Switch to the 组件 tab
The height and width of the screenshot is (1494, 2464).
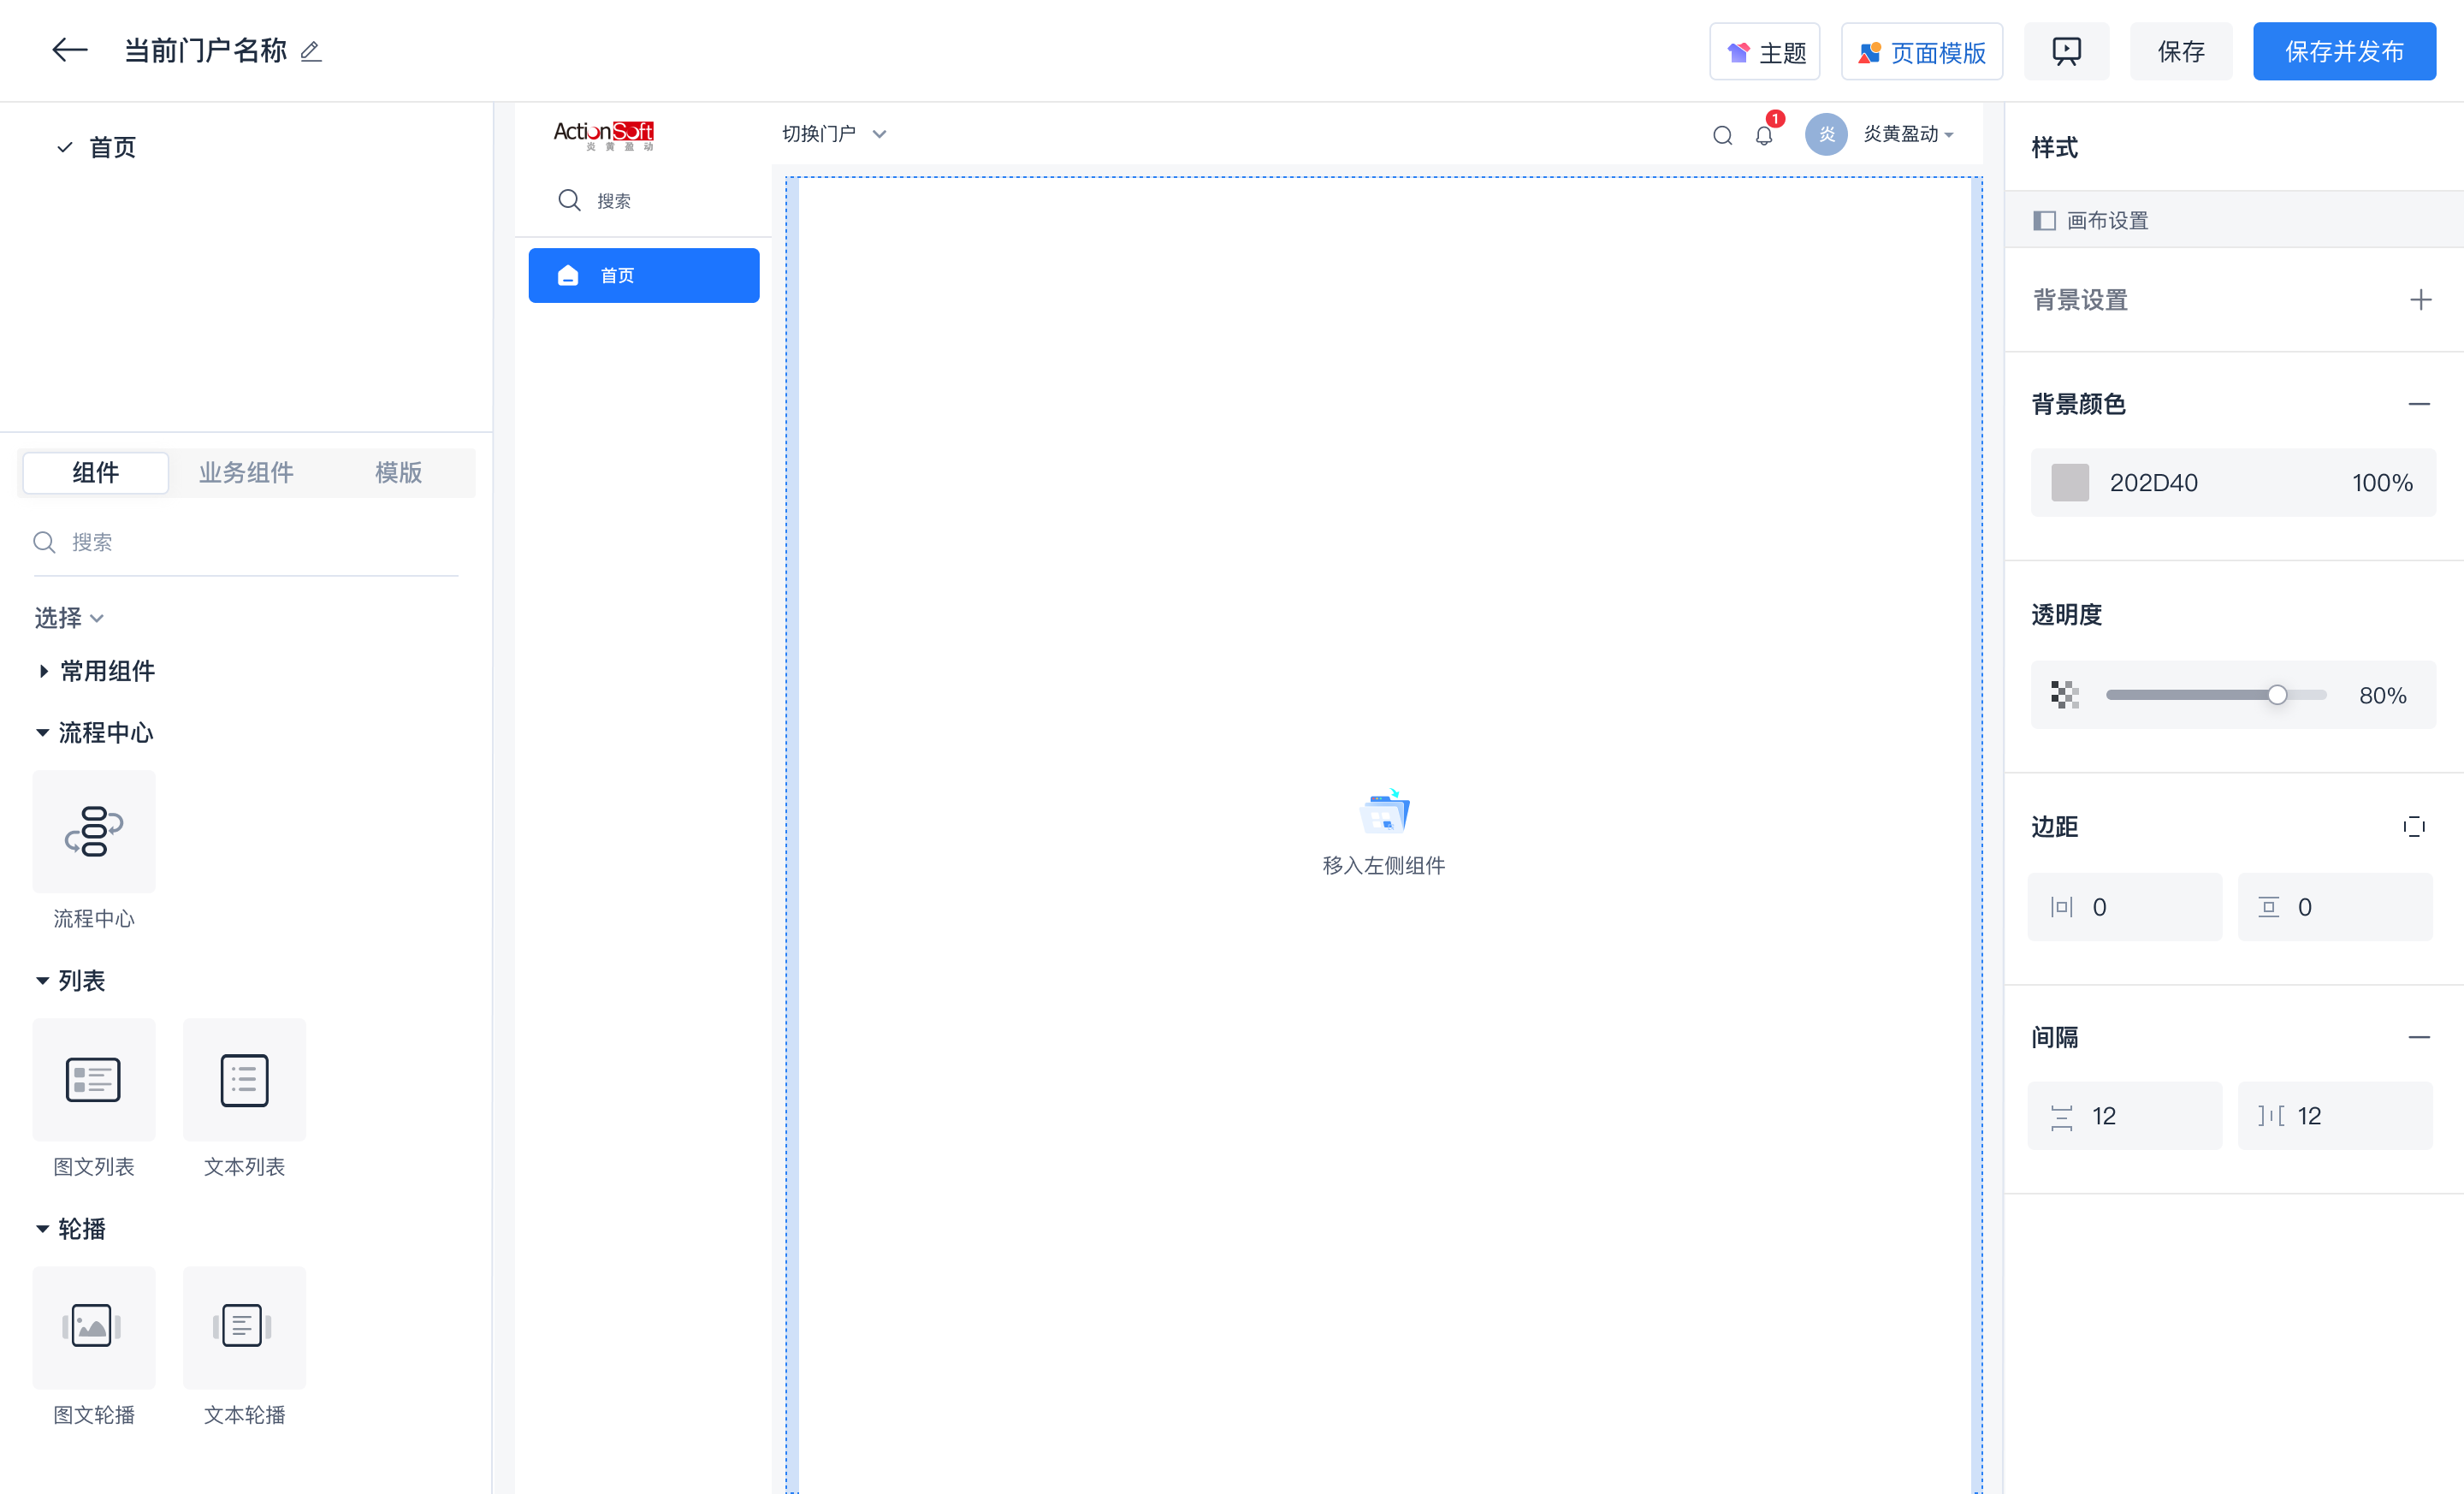(x=96, y=472)
